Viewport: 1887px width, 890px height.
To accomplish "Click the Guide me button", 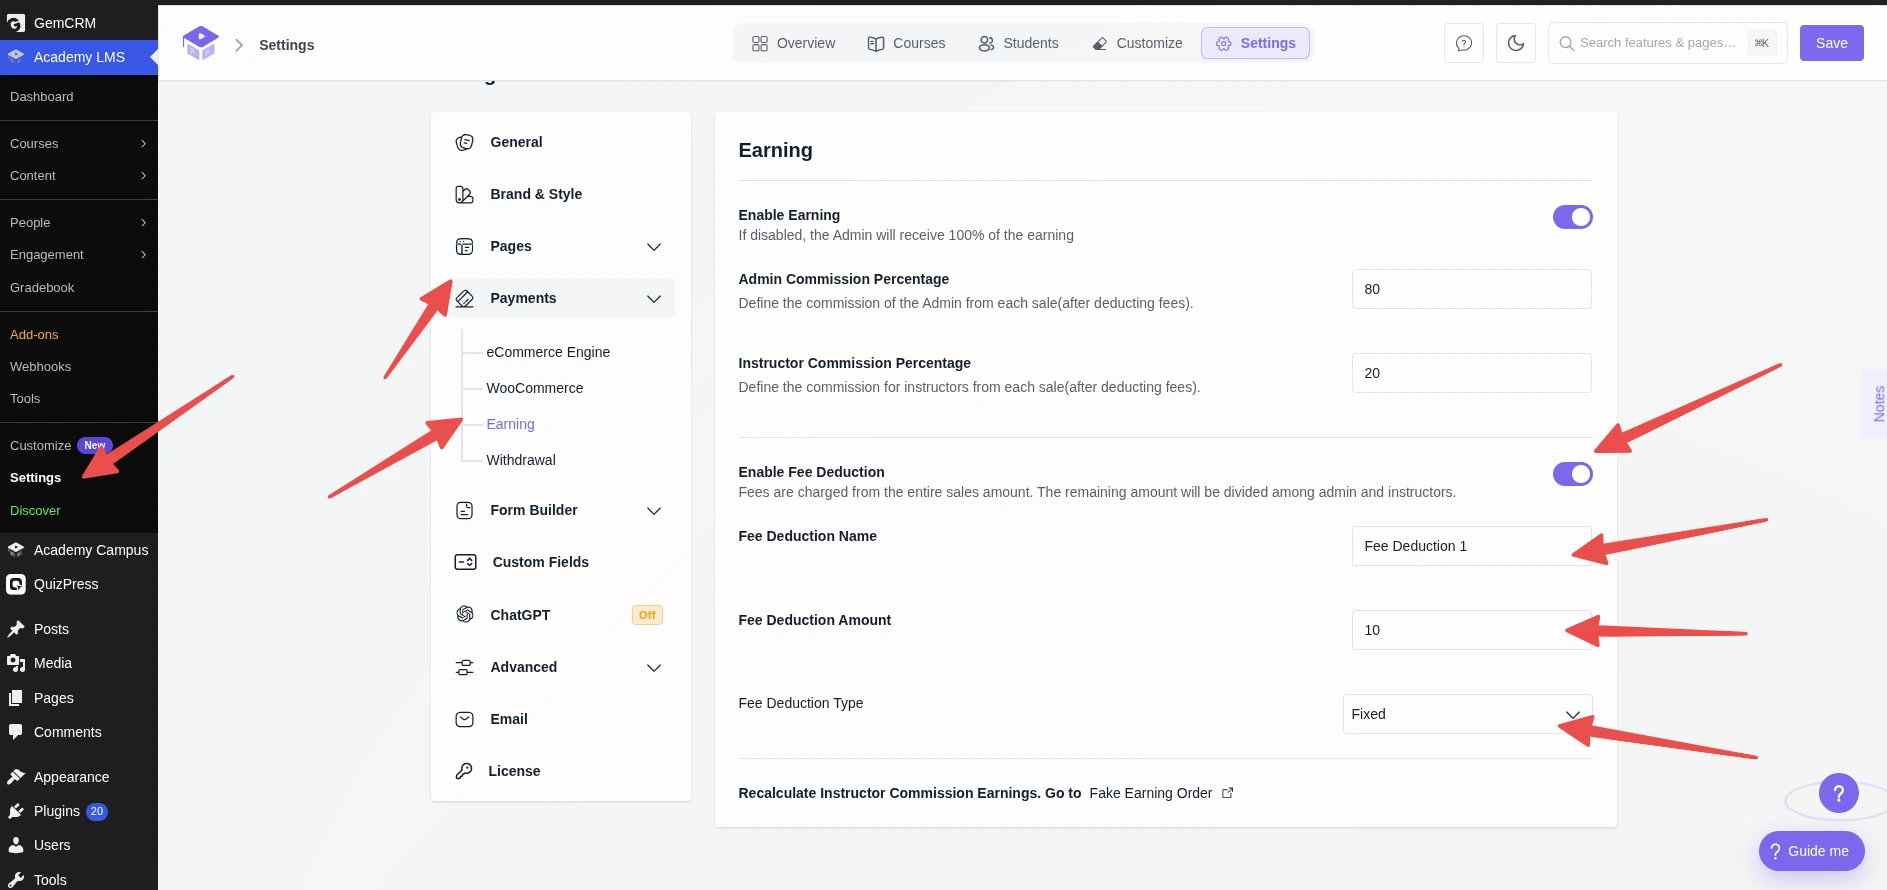I will point(1811,851).
